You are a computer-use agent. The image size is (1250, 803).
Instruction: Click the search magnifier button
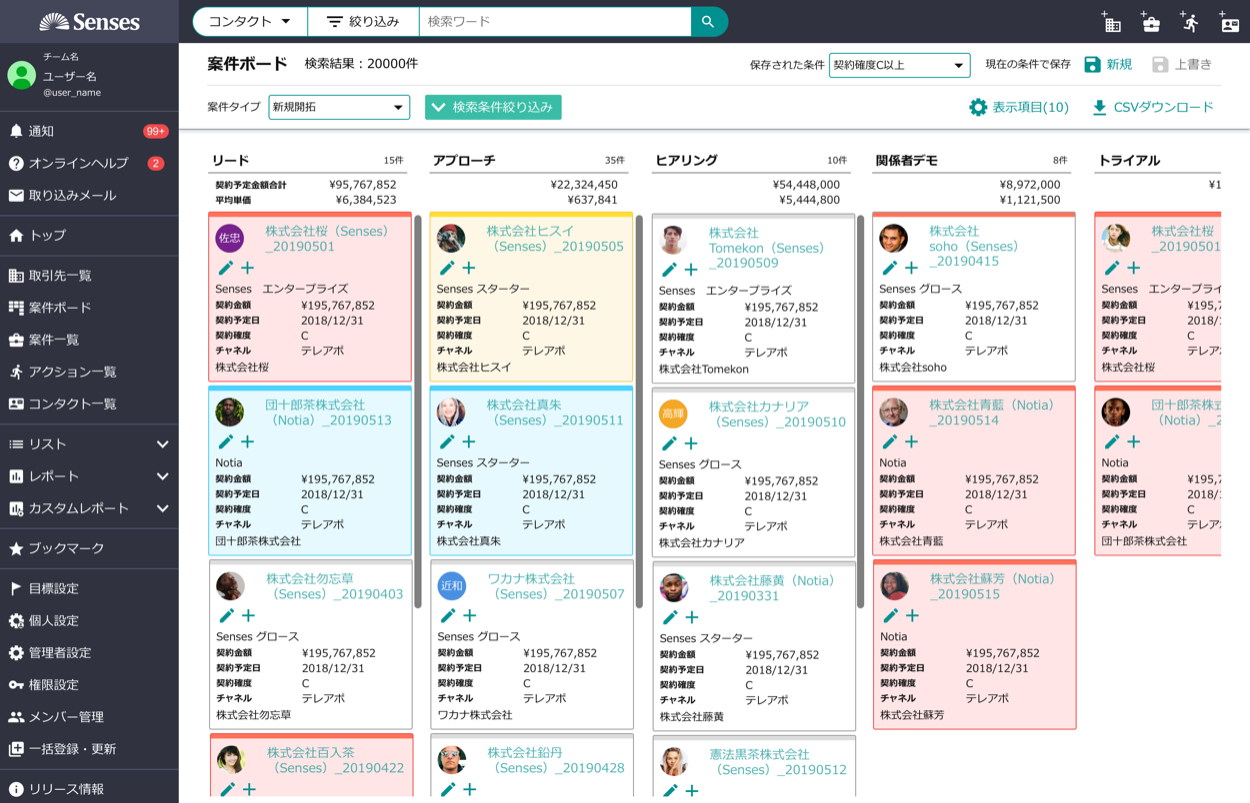pos(708,21)
